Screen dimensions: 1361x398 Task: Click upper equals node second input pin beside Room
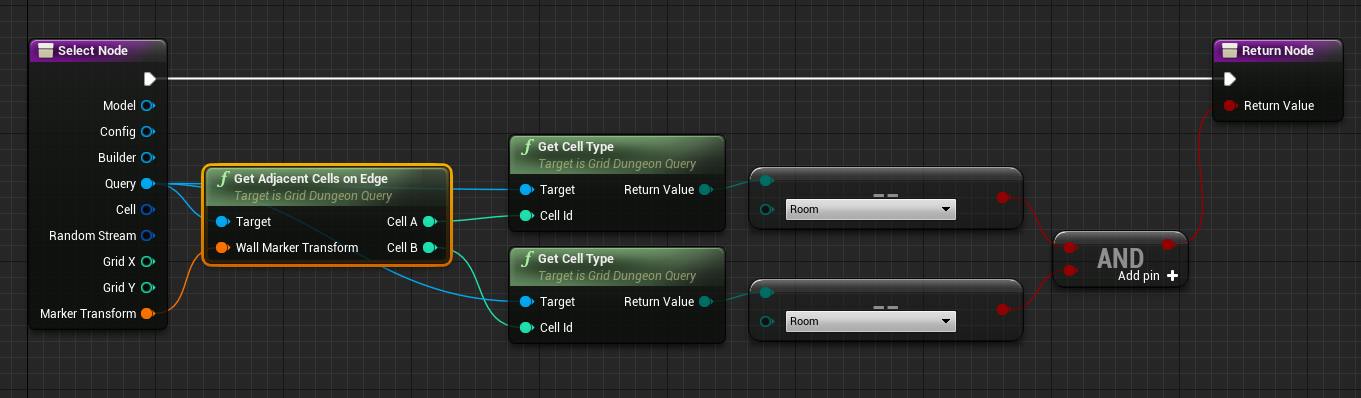click(766, 209)
